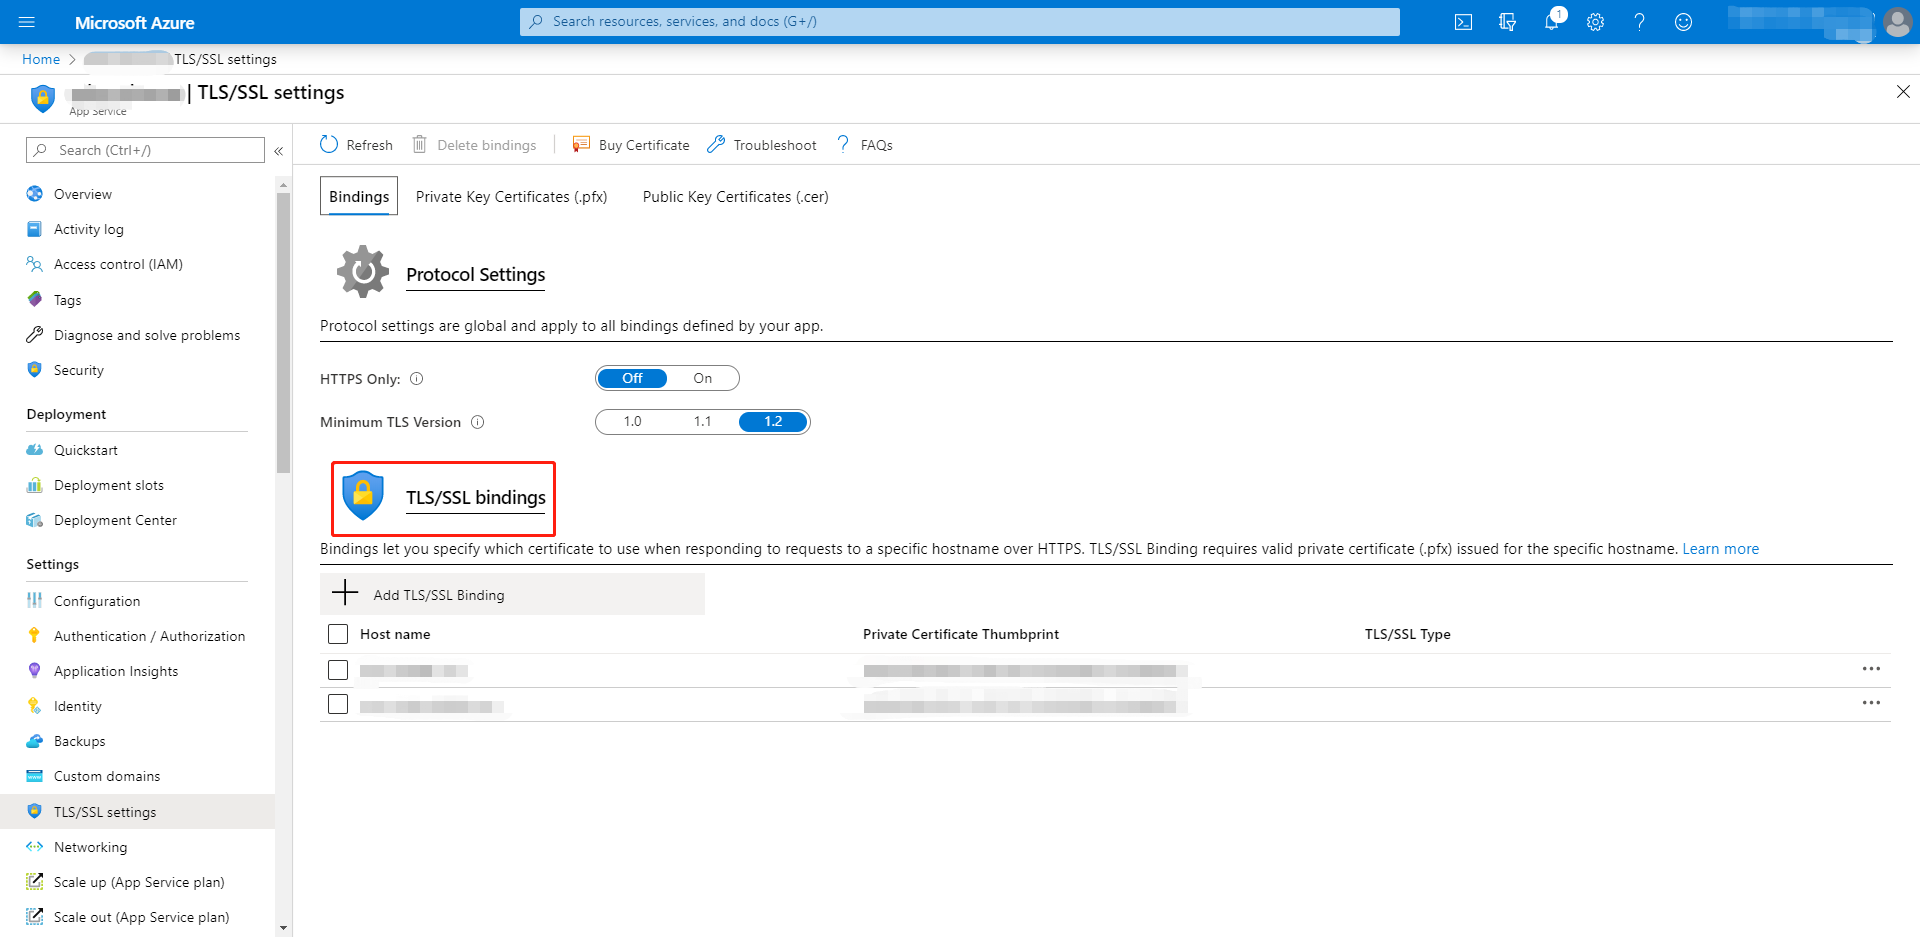
Task: Set minimum TLS version to 1.1
Action: [702, 422]
